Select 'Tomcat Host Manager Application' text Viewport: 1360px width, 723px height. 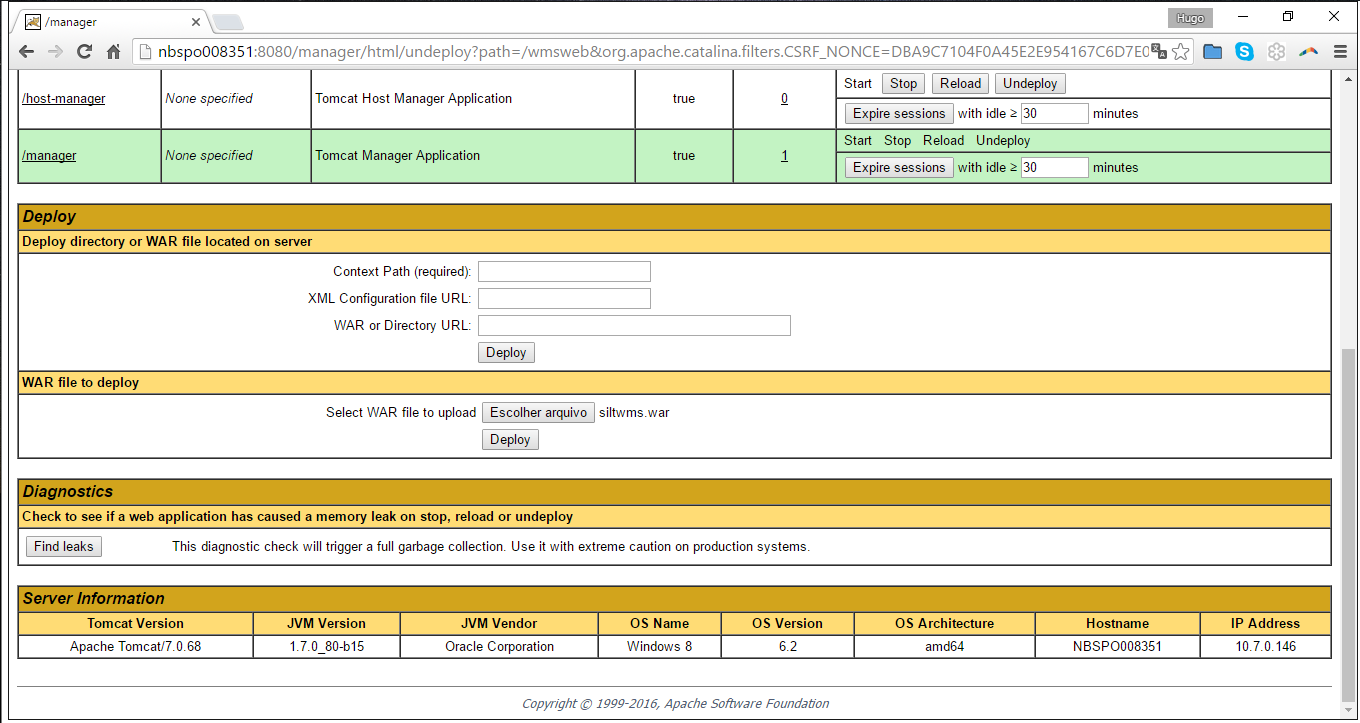coord(414,99)
